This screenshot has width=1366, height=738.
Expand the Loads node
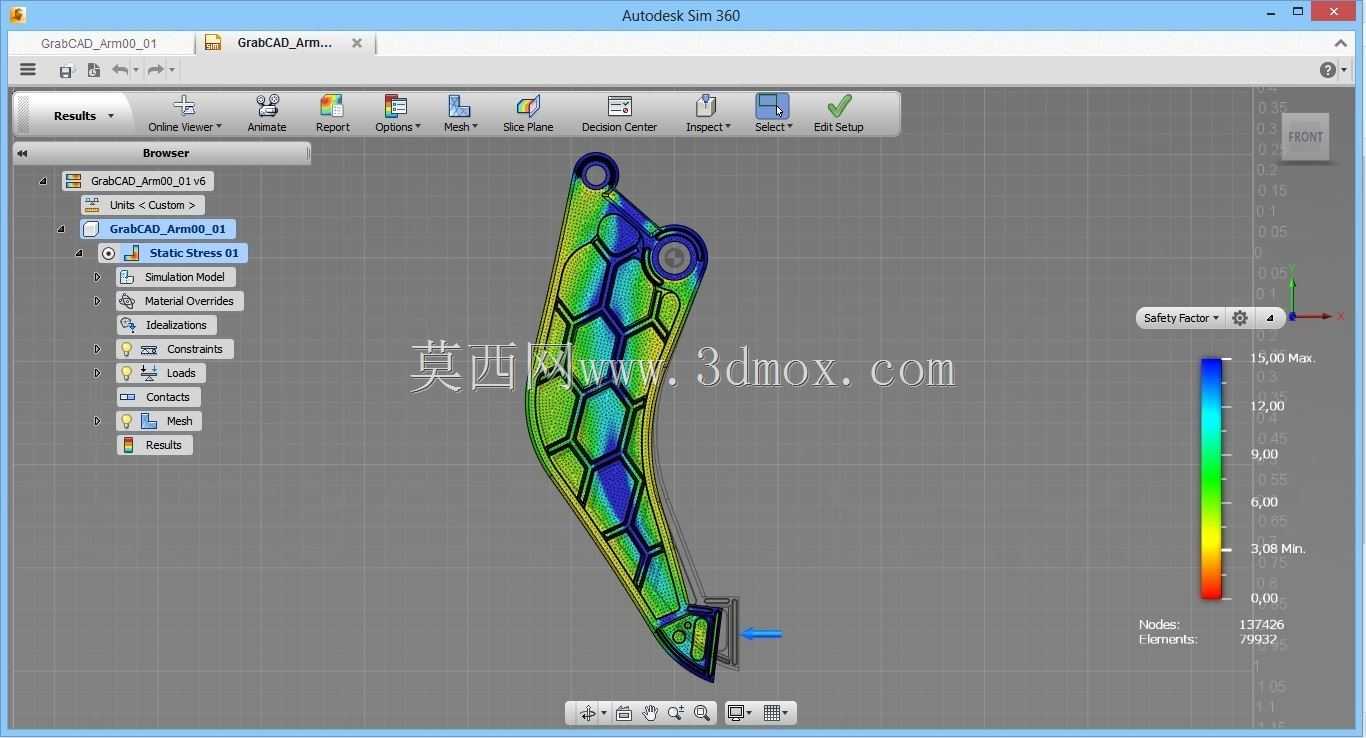pos(97,373)
